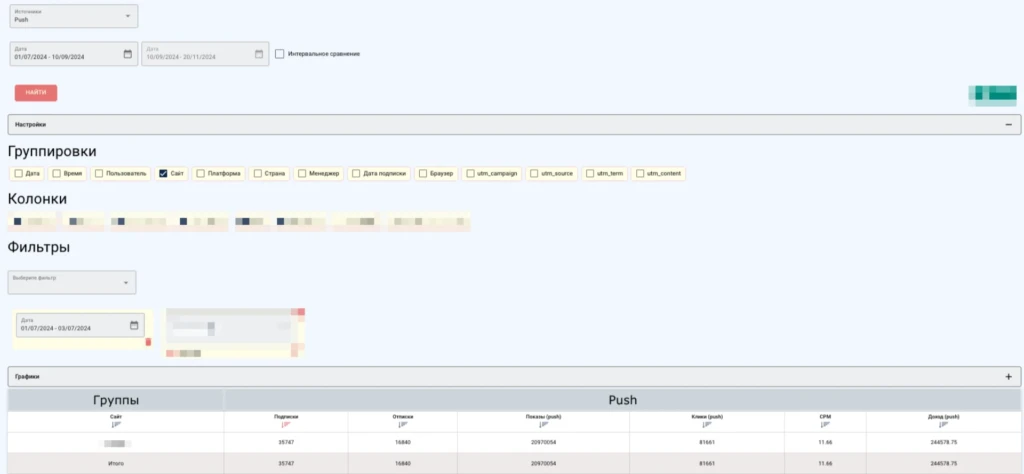Viewport: 1024px width, 474px height.
Task: Expand the Графики panel with plus
Action: tap(1008, 377)
